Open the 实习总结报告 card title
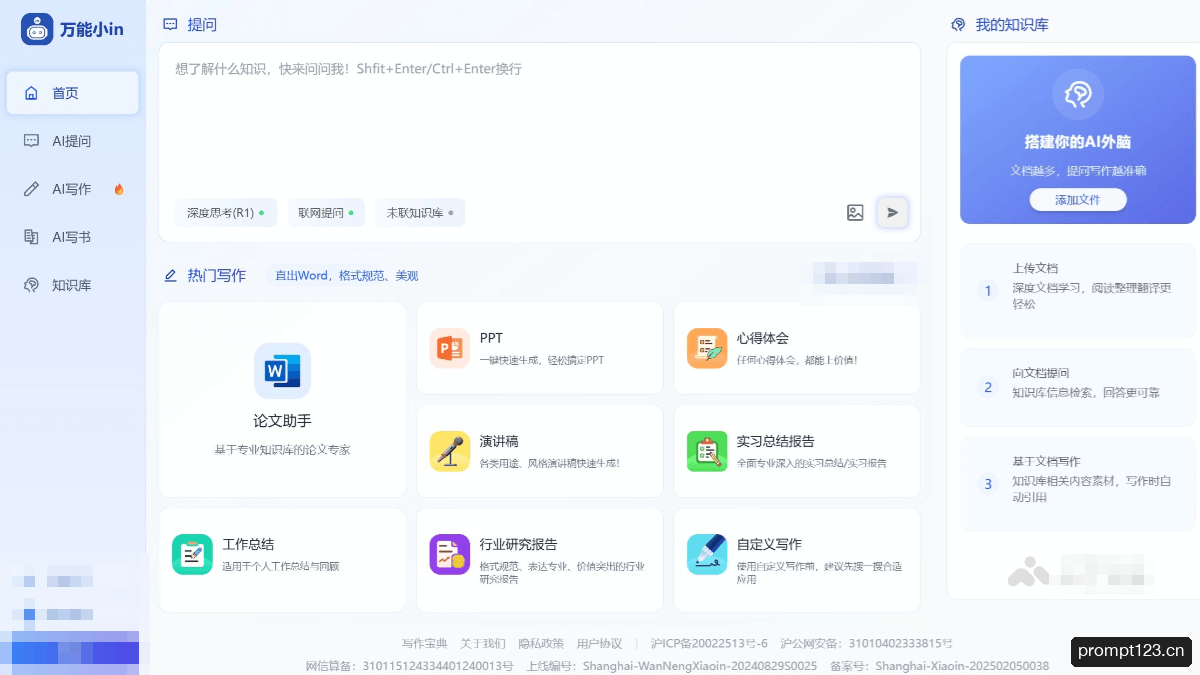Image resolution: width=1200 pixels, height=675 pixels. pos(776,441)
